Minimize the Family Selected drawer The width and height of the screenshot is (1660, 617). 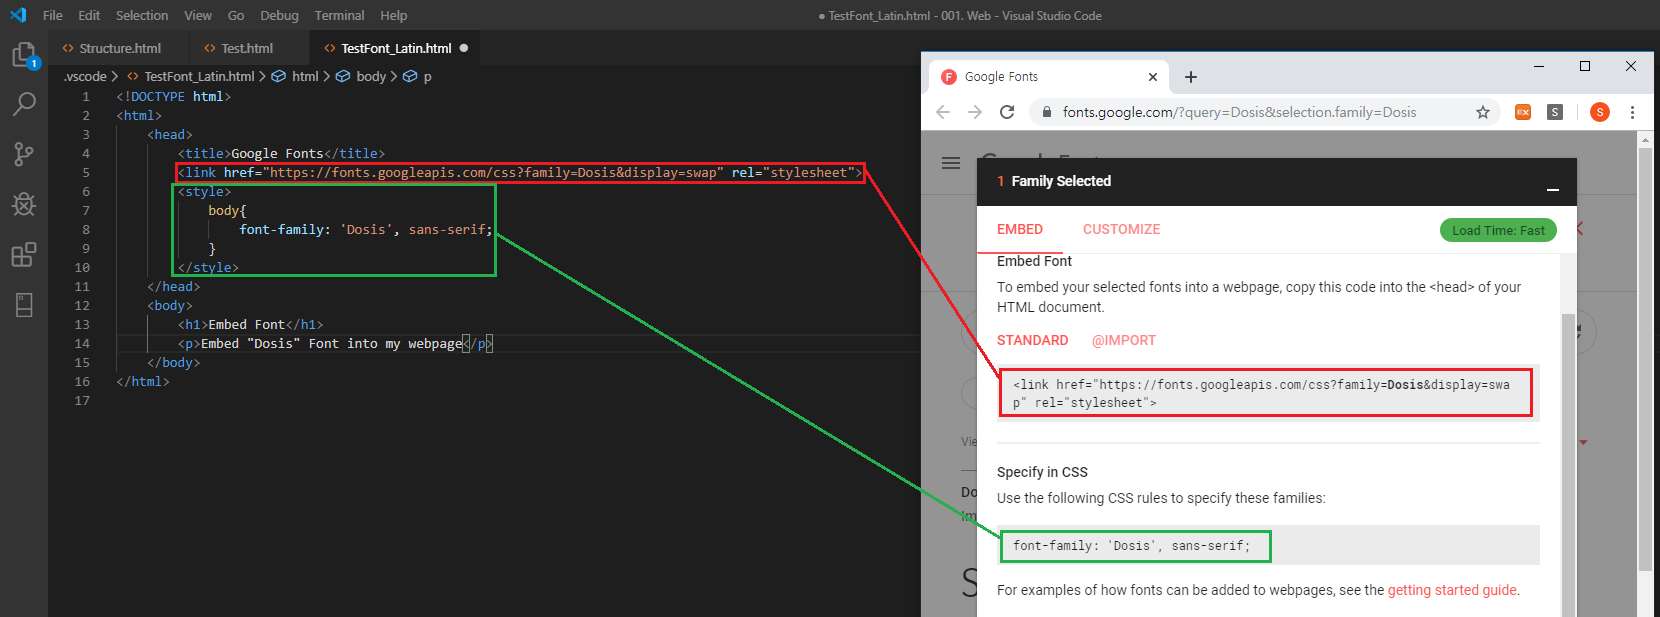tap(1553, 189)
